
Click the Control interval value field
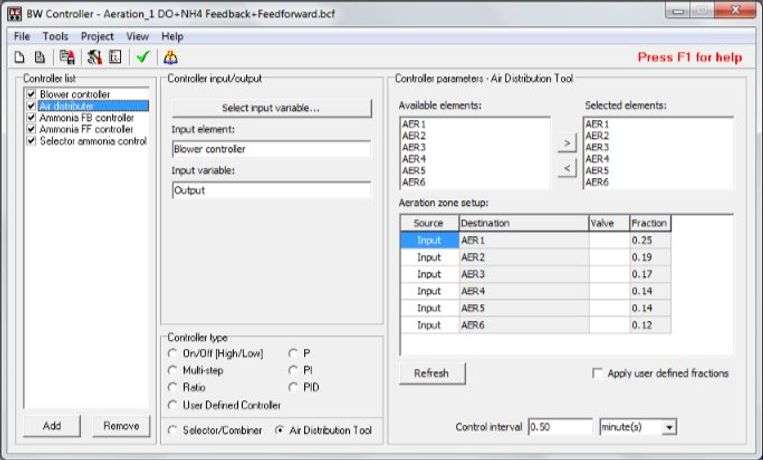tap(560, 427)
